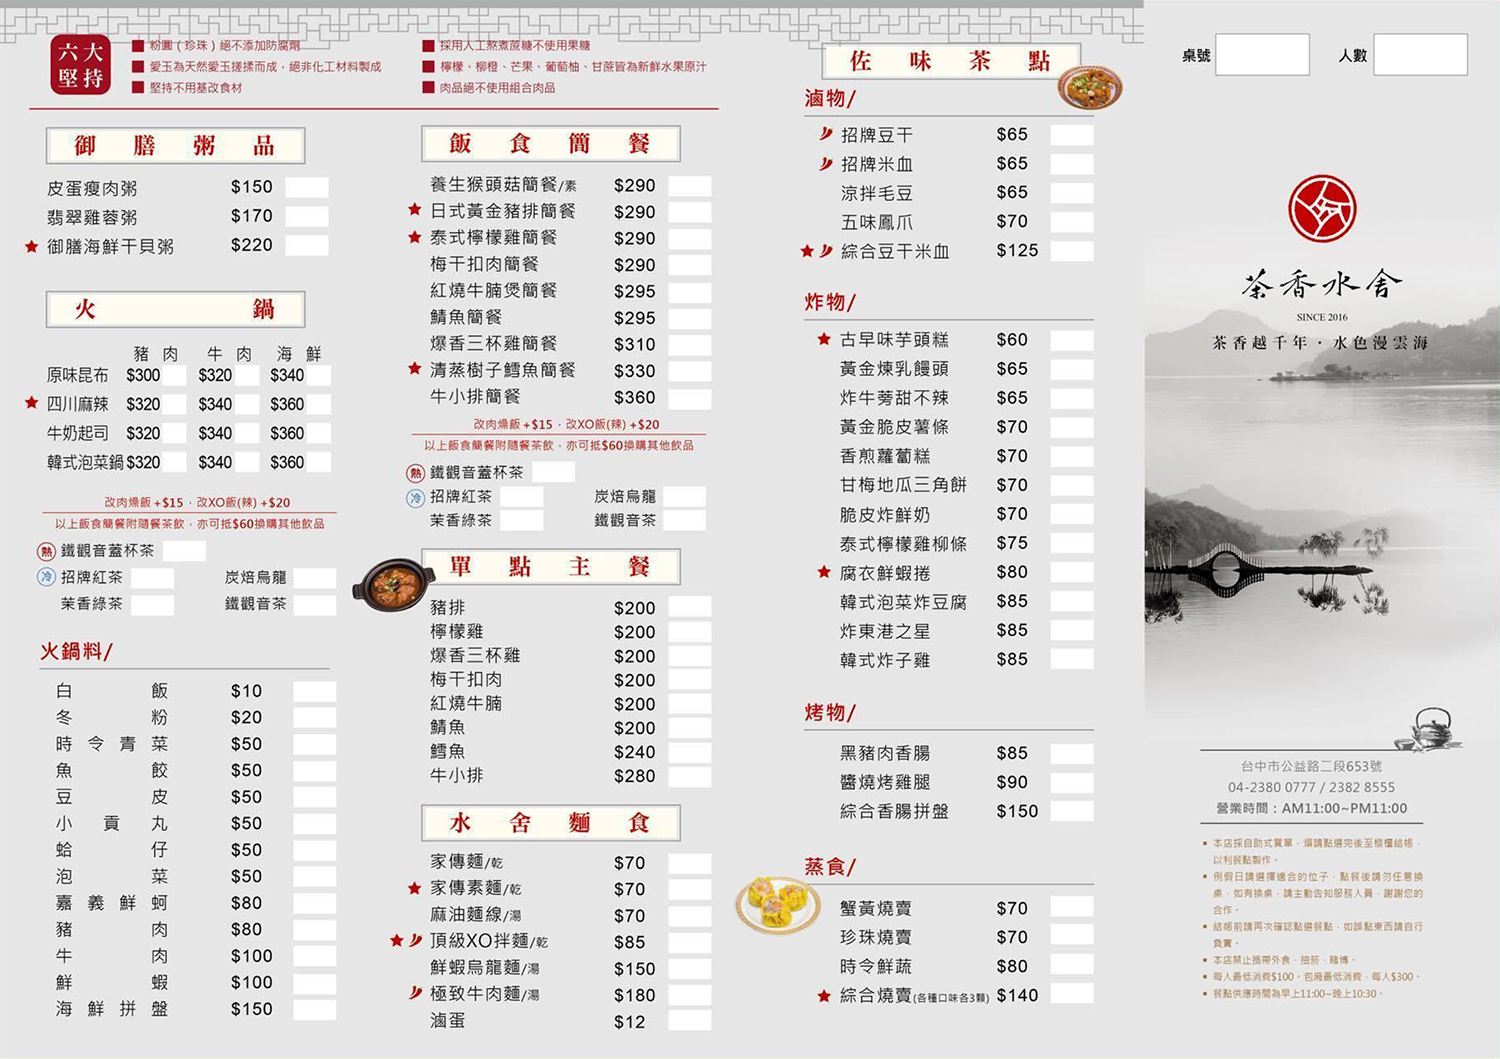The width and height of the screenshot is (1500, 1059).
Task: Select the 御膳粥品 section header
Action: pos(175,146)
